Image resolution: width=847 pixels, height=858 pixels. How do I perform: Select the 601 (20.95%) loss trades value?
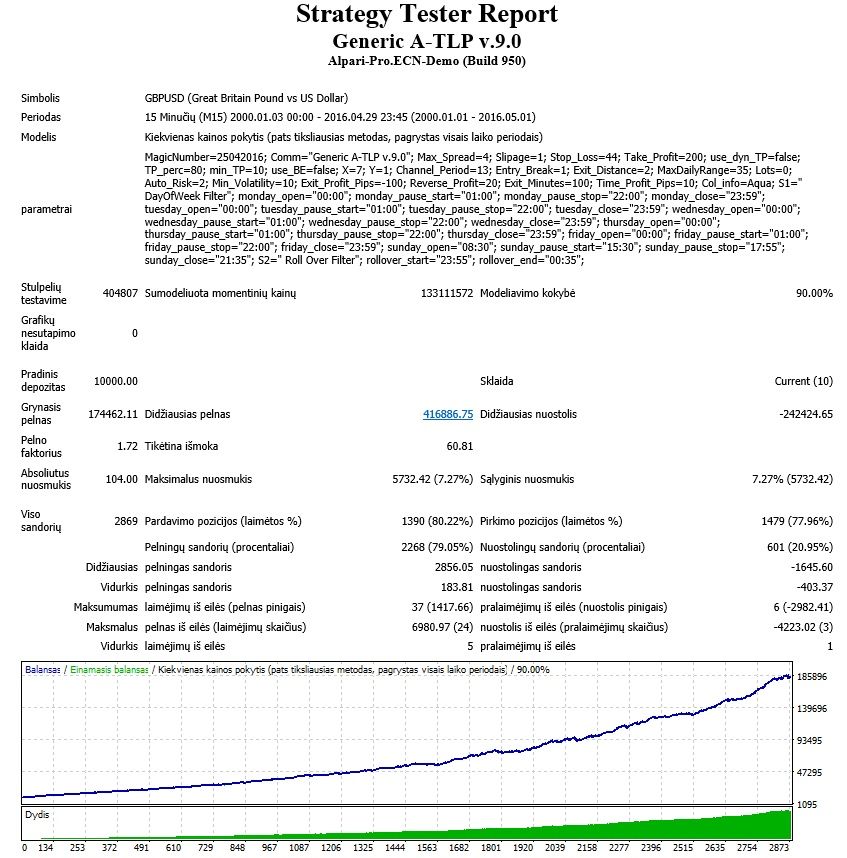[800, 547]
